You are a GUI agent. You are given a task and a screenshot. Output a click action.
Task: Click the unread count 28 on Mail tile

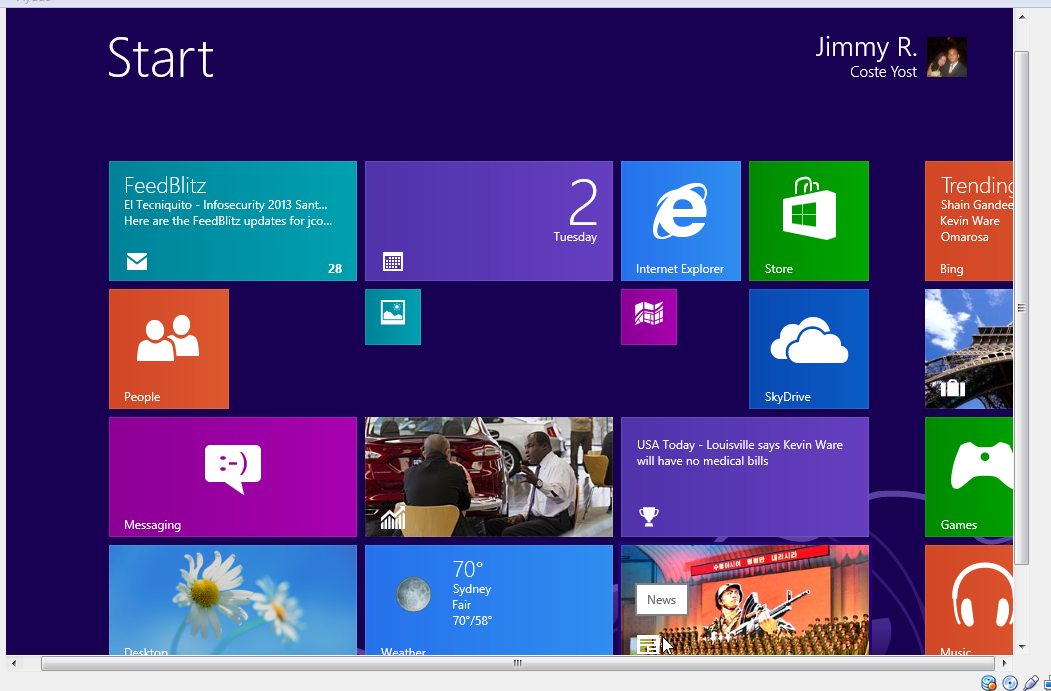tap(335, 269)
